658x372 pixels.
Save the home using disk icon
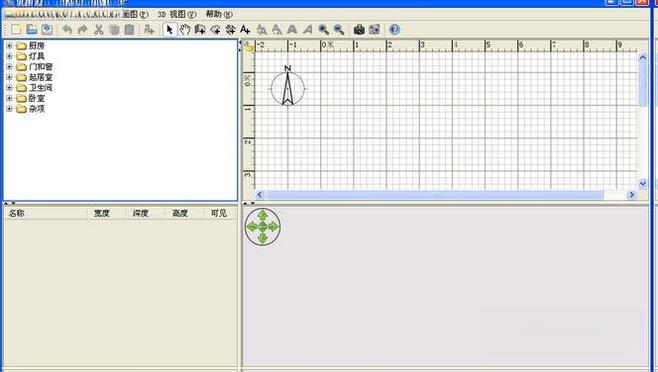(x=47, y=29)
